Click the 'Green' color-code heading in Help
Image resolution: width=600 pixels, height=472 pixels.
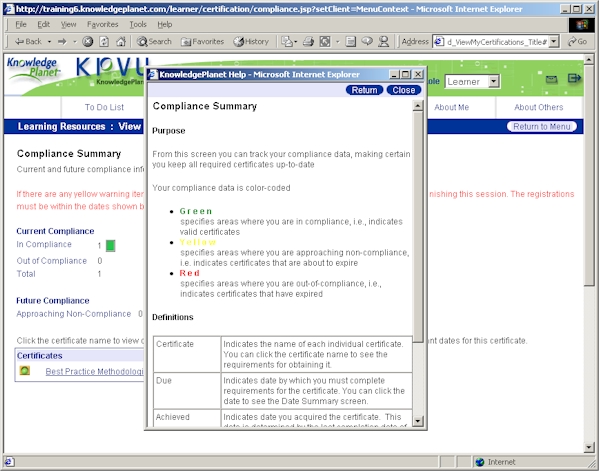pos(196,211)
